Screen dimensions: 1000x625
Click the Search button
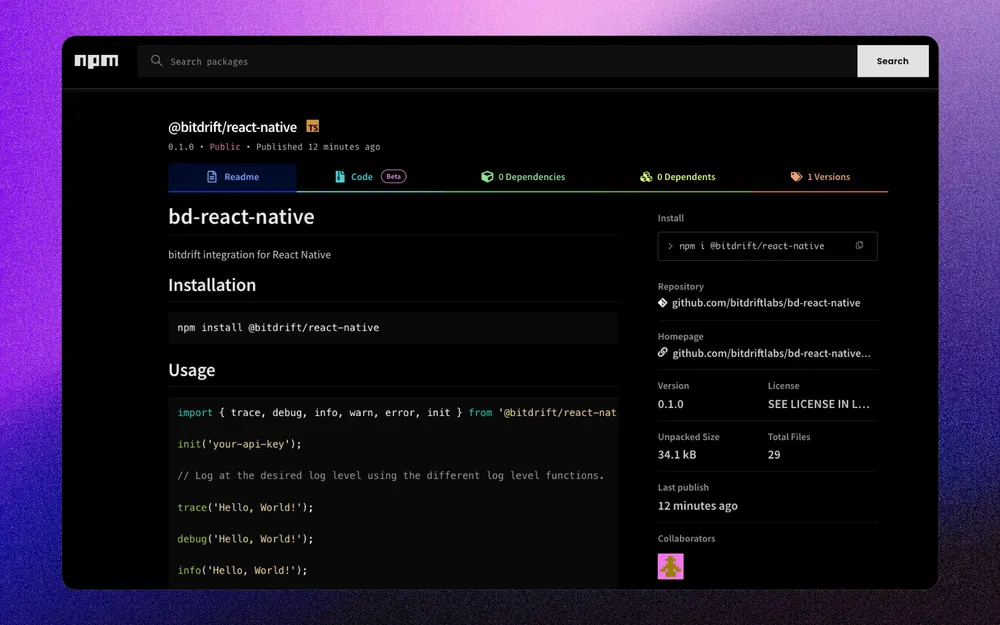892,61
